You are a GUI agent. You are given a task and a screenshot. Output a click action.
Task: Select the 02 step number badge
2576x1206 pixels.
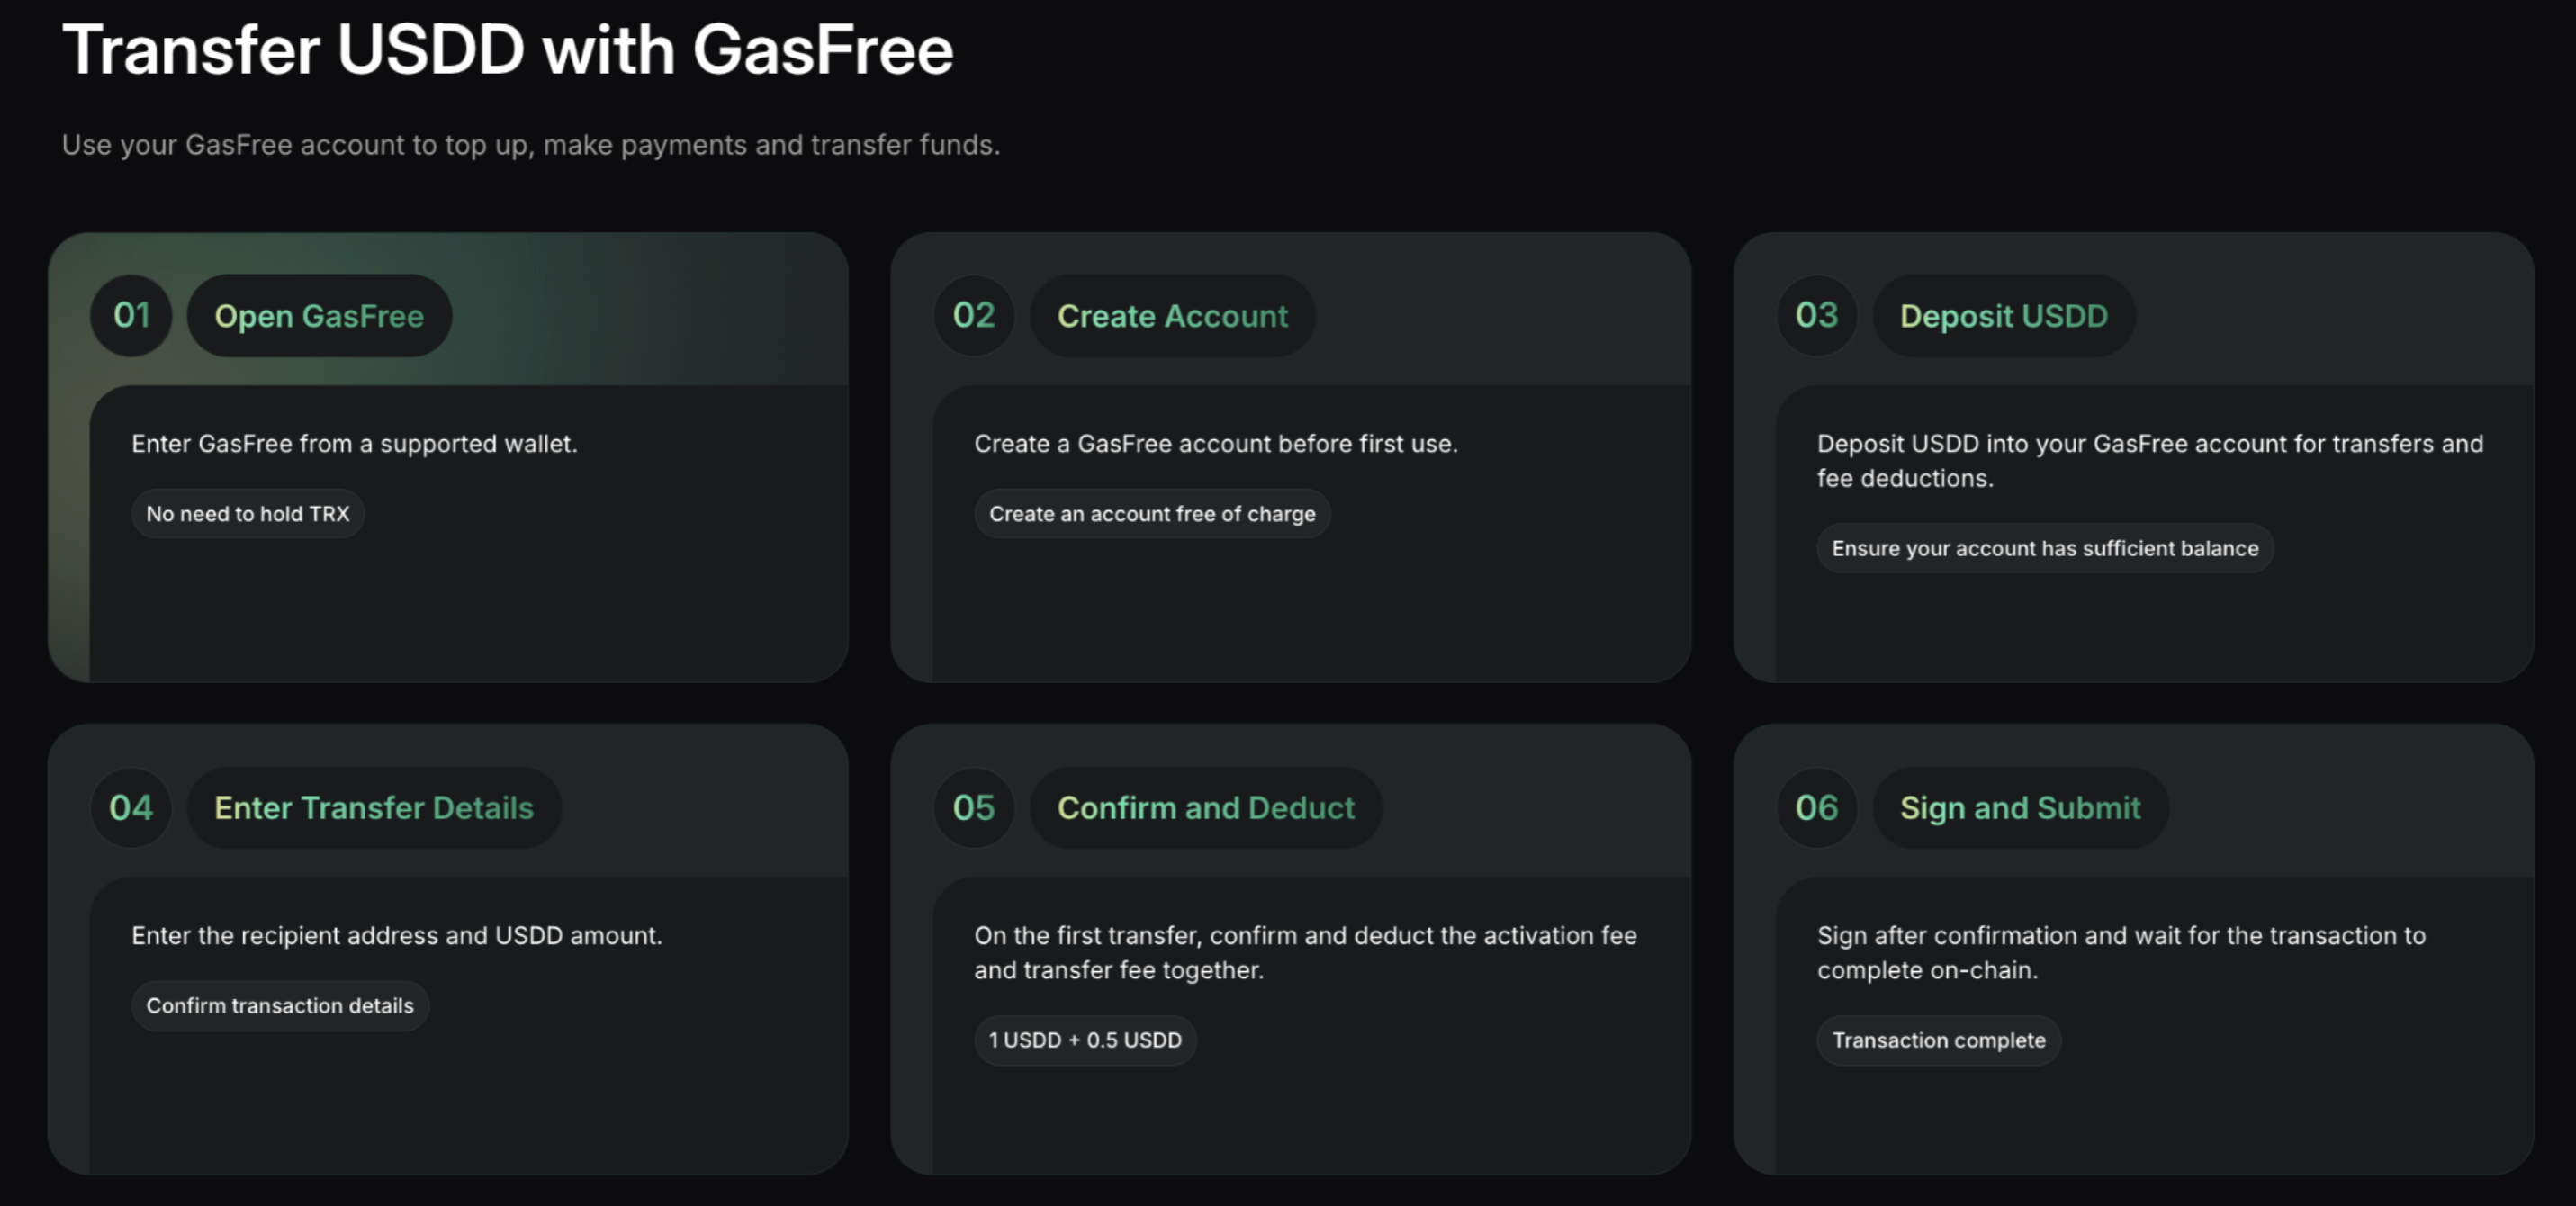(x=974, y=316)
